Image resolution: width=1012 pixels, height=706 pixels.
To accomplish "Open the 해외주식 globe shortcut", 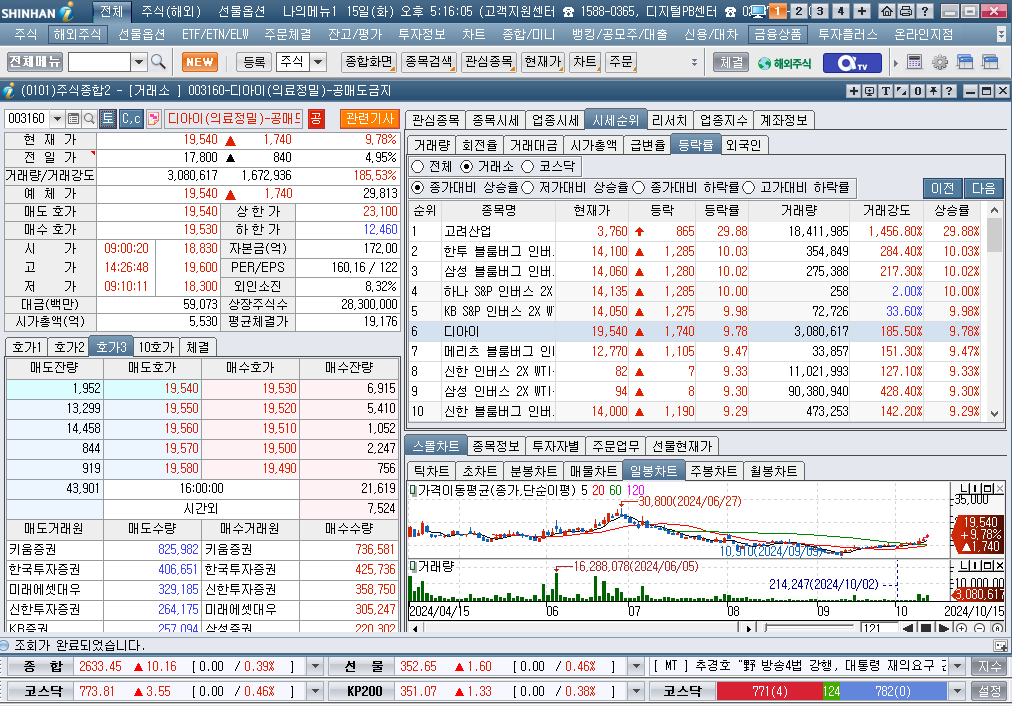I will coord(784,63).
